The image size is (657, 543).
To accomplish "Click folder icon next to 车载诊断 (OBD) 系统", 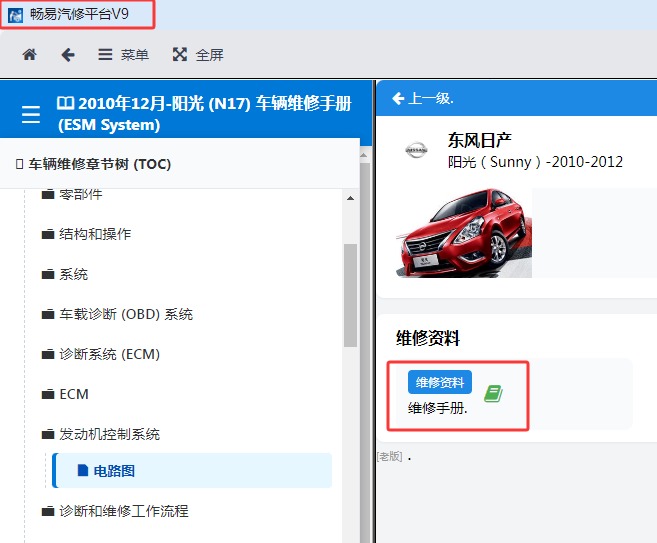I will click(48, 314).
